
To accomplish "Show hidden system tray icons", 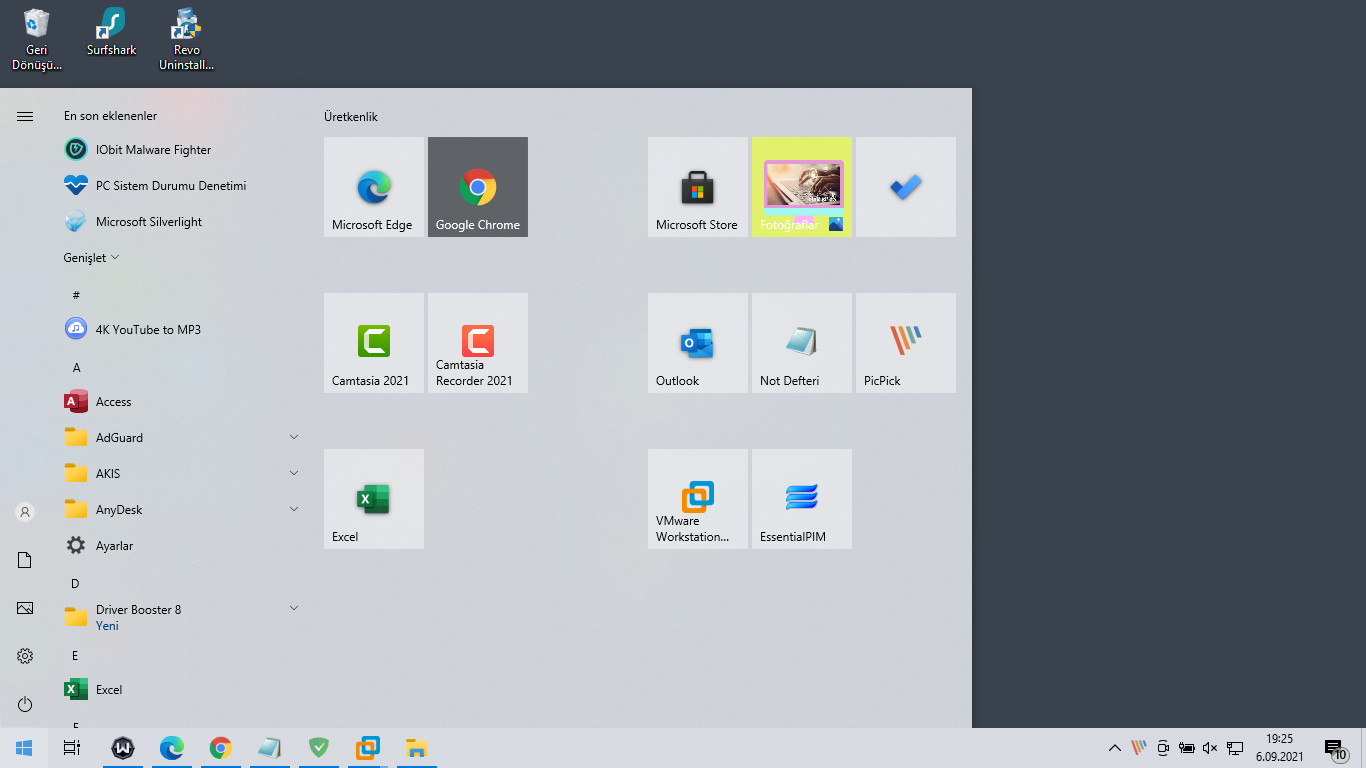I will (1115, 748).
